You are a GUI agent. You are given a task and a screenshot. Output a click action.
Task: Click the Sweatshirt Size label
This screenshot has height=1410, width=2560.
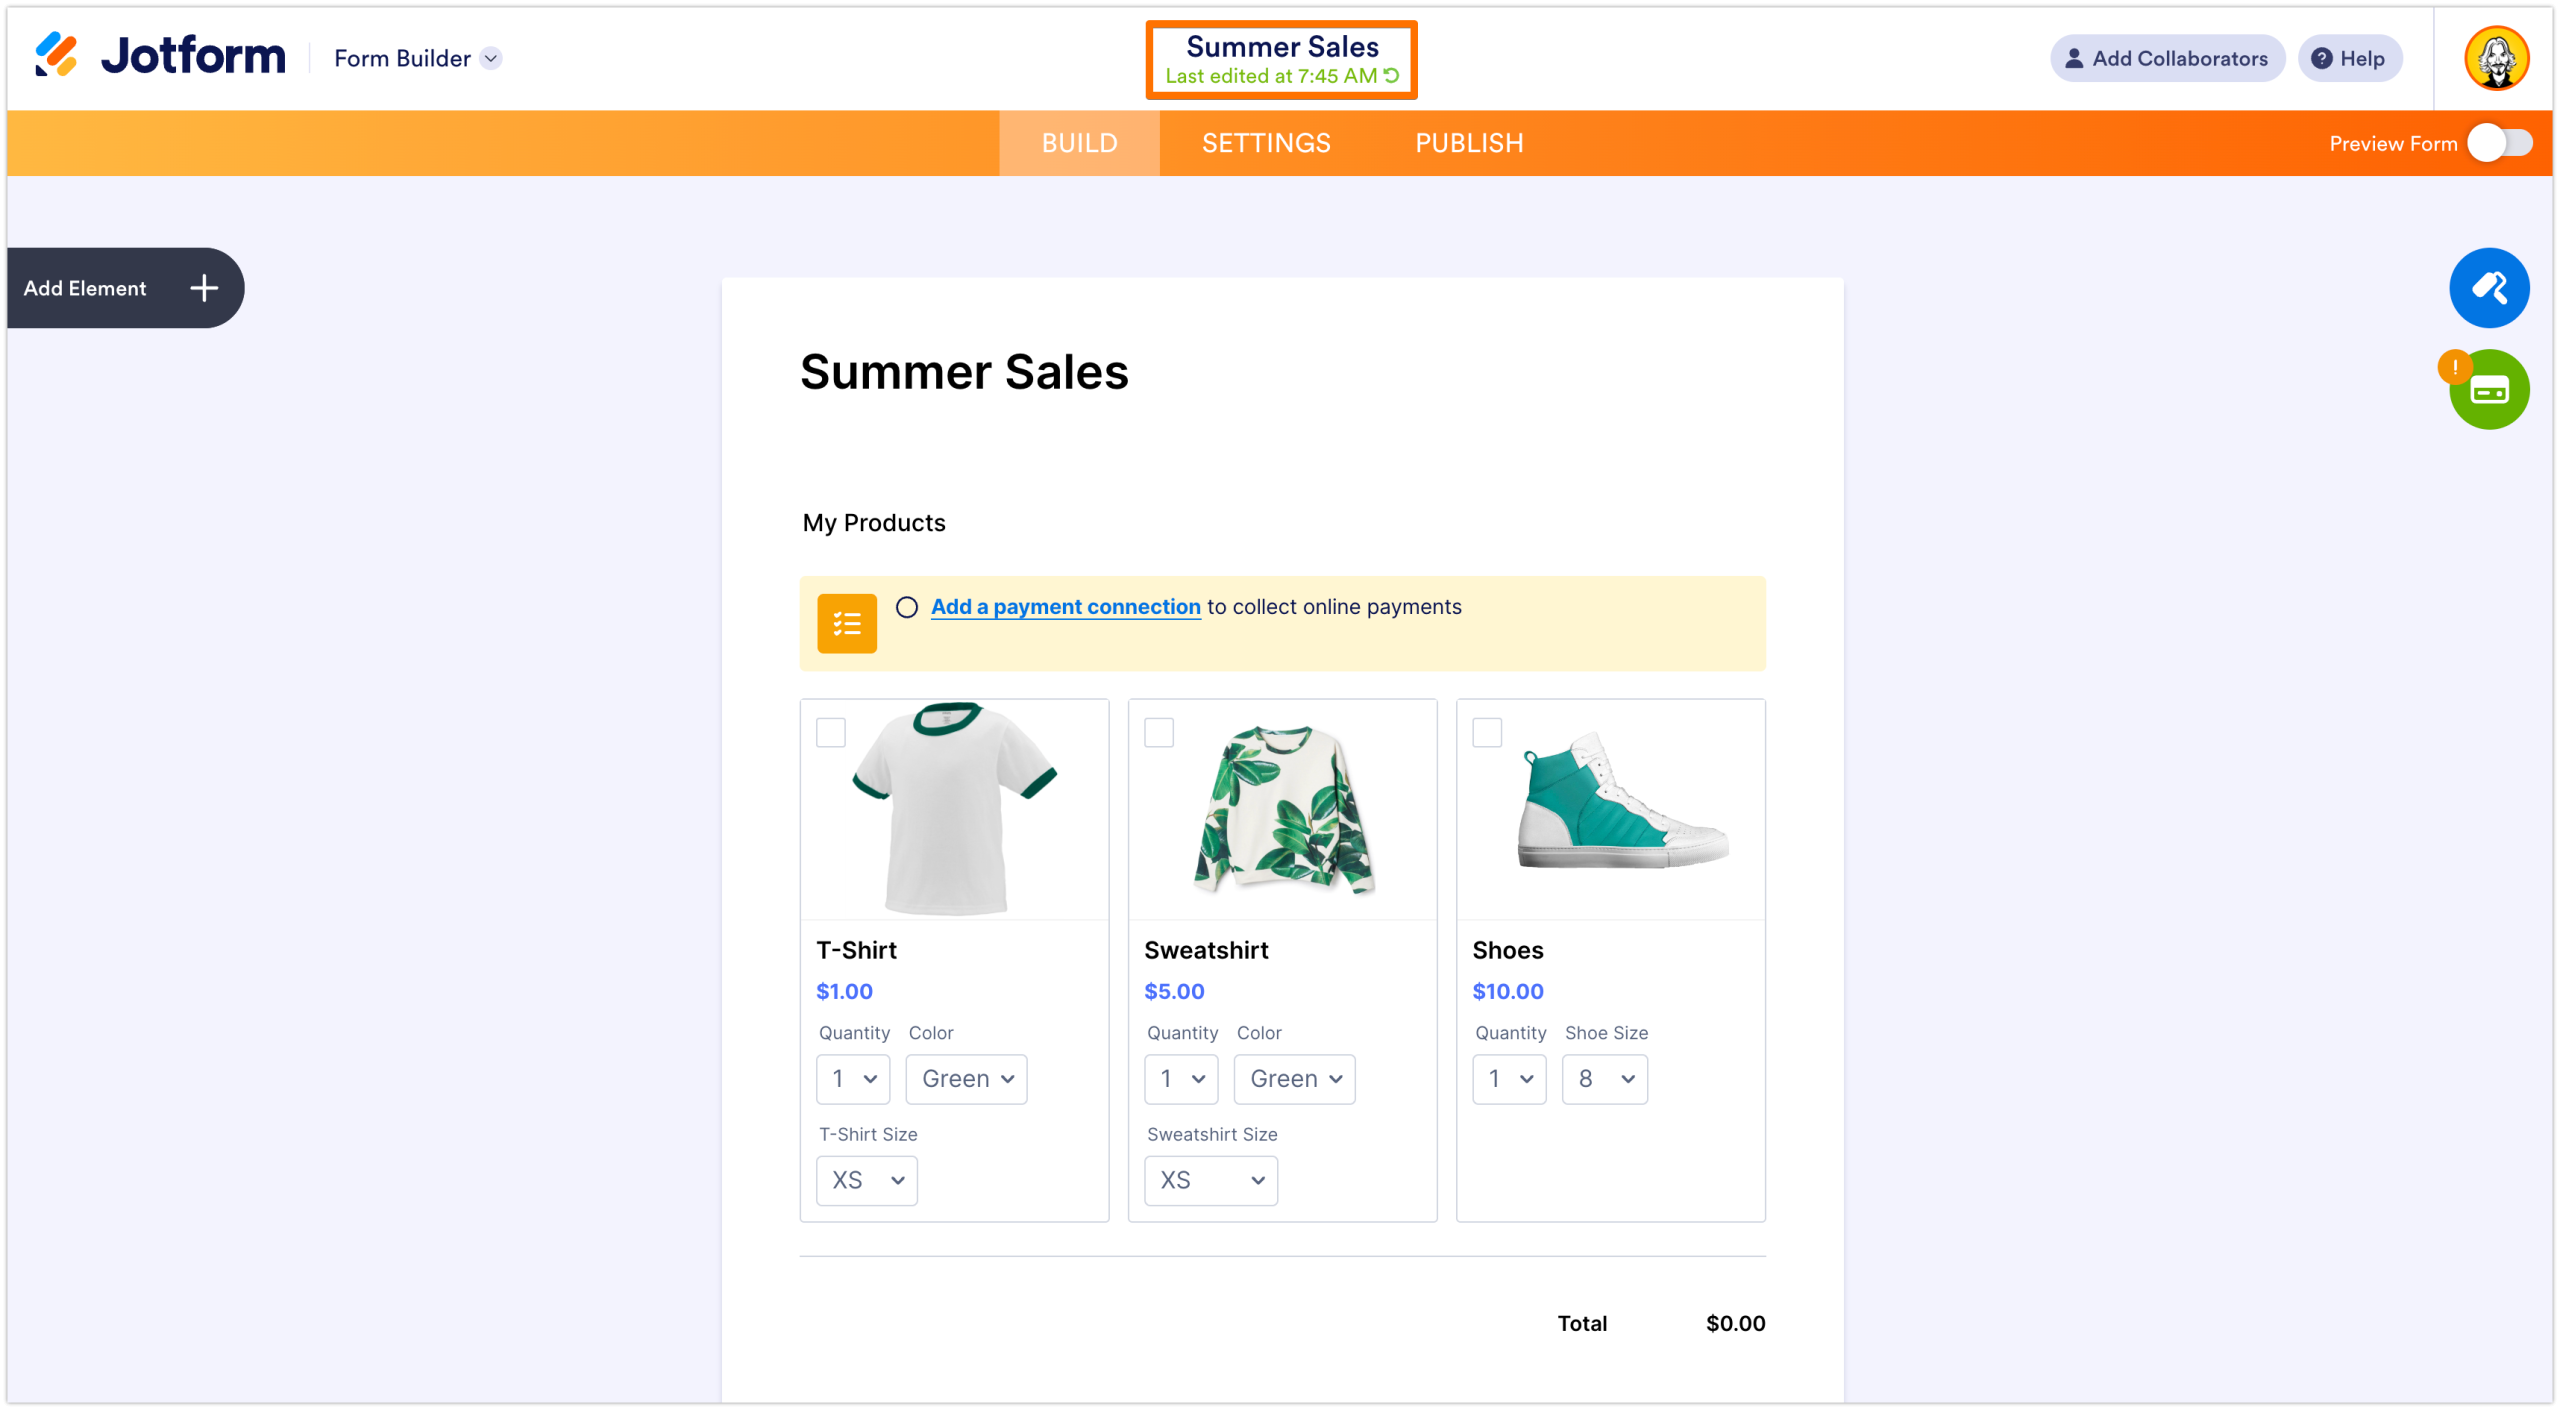click(1212, 1134)
